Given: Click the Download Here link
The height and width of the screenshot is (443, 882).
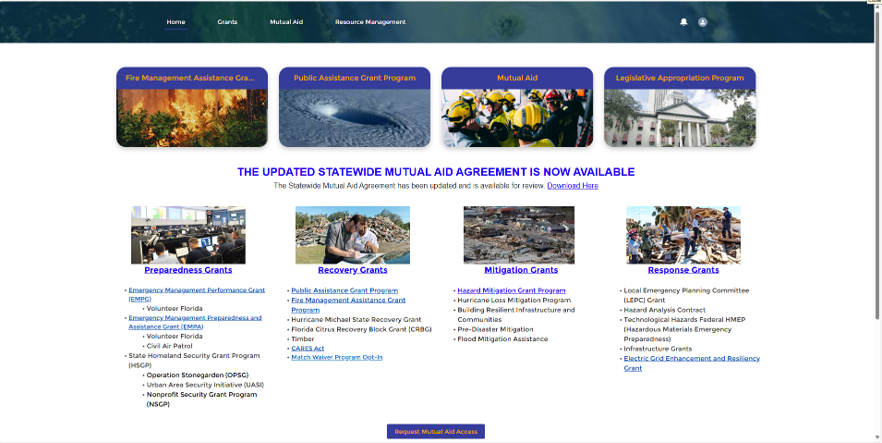Looking at the screenshot, I should coord(572,186).
